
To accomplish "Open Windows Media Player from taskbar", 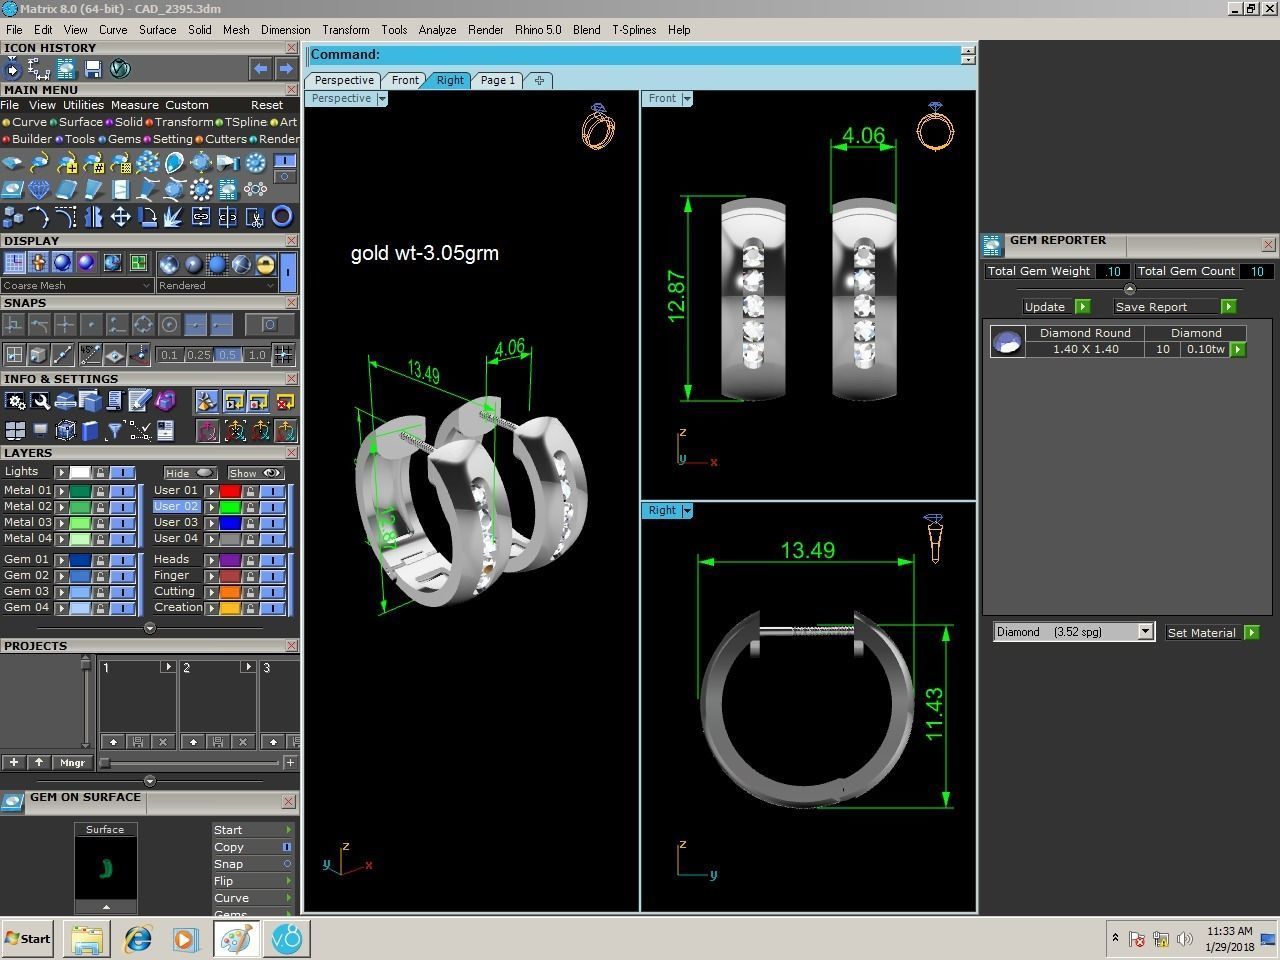I will [x=185, y=939].
